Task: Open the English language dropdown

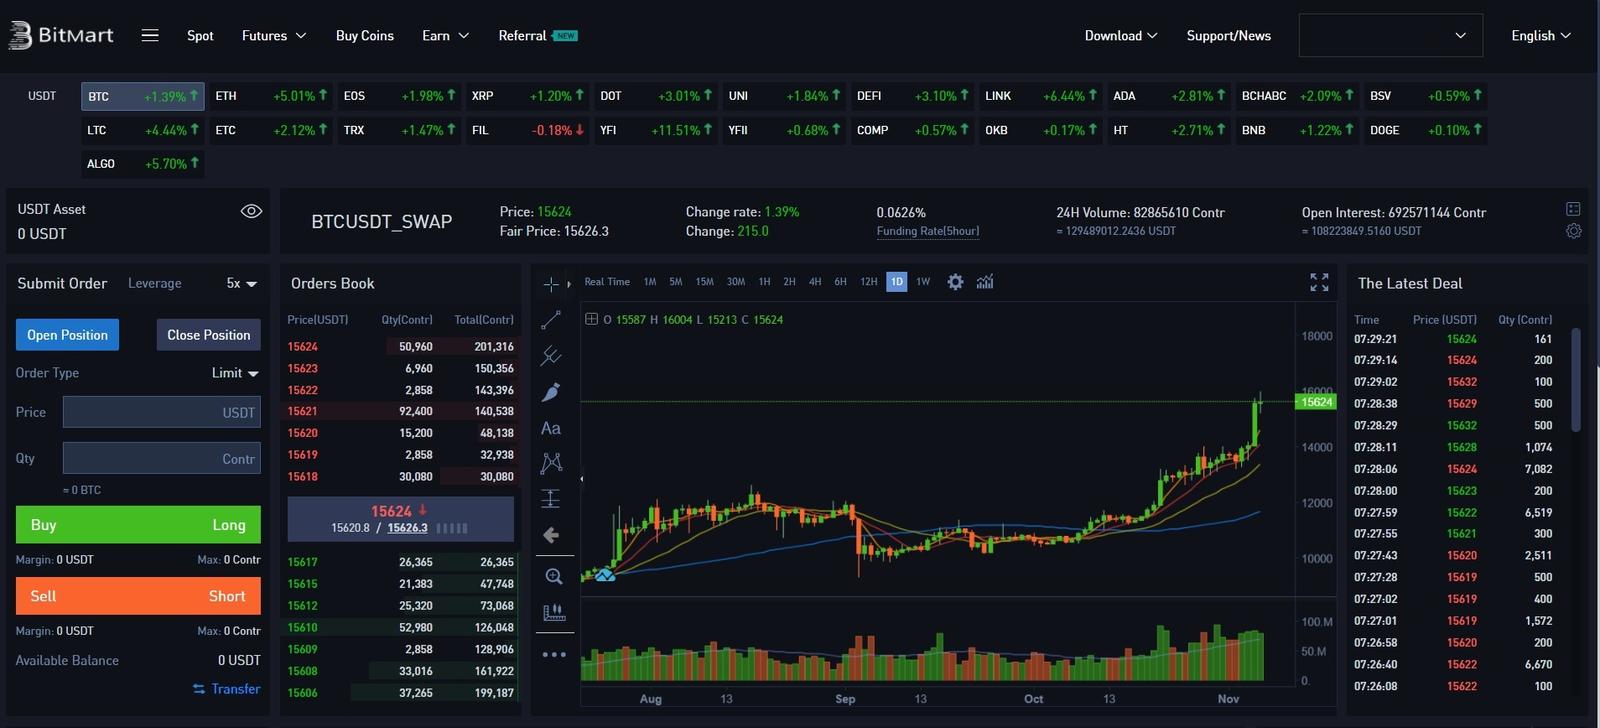Action: pos(1541,35)
